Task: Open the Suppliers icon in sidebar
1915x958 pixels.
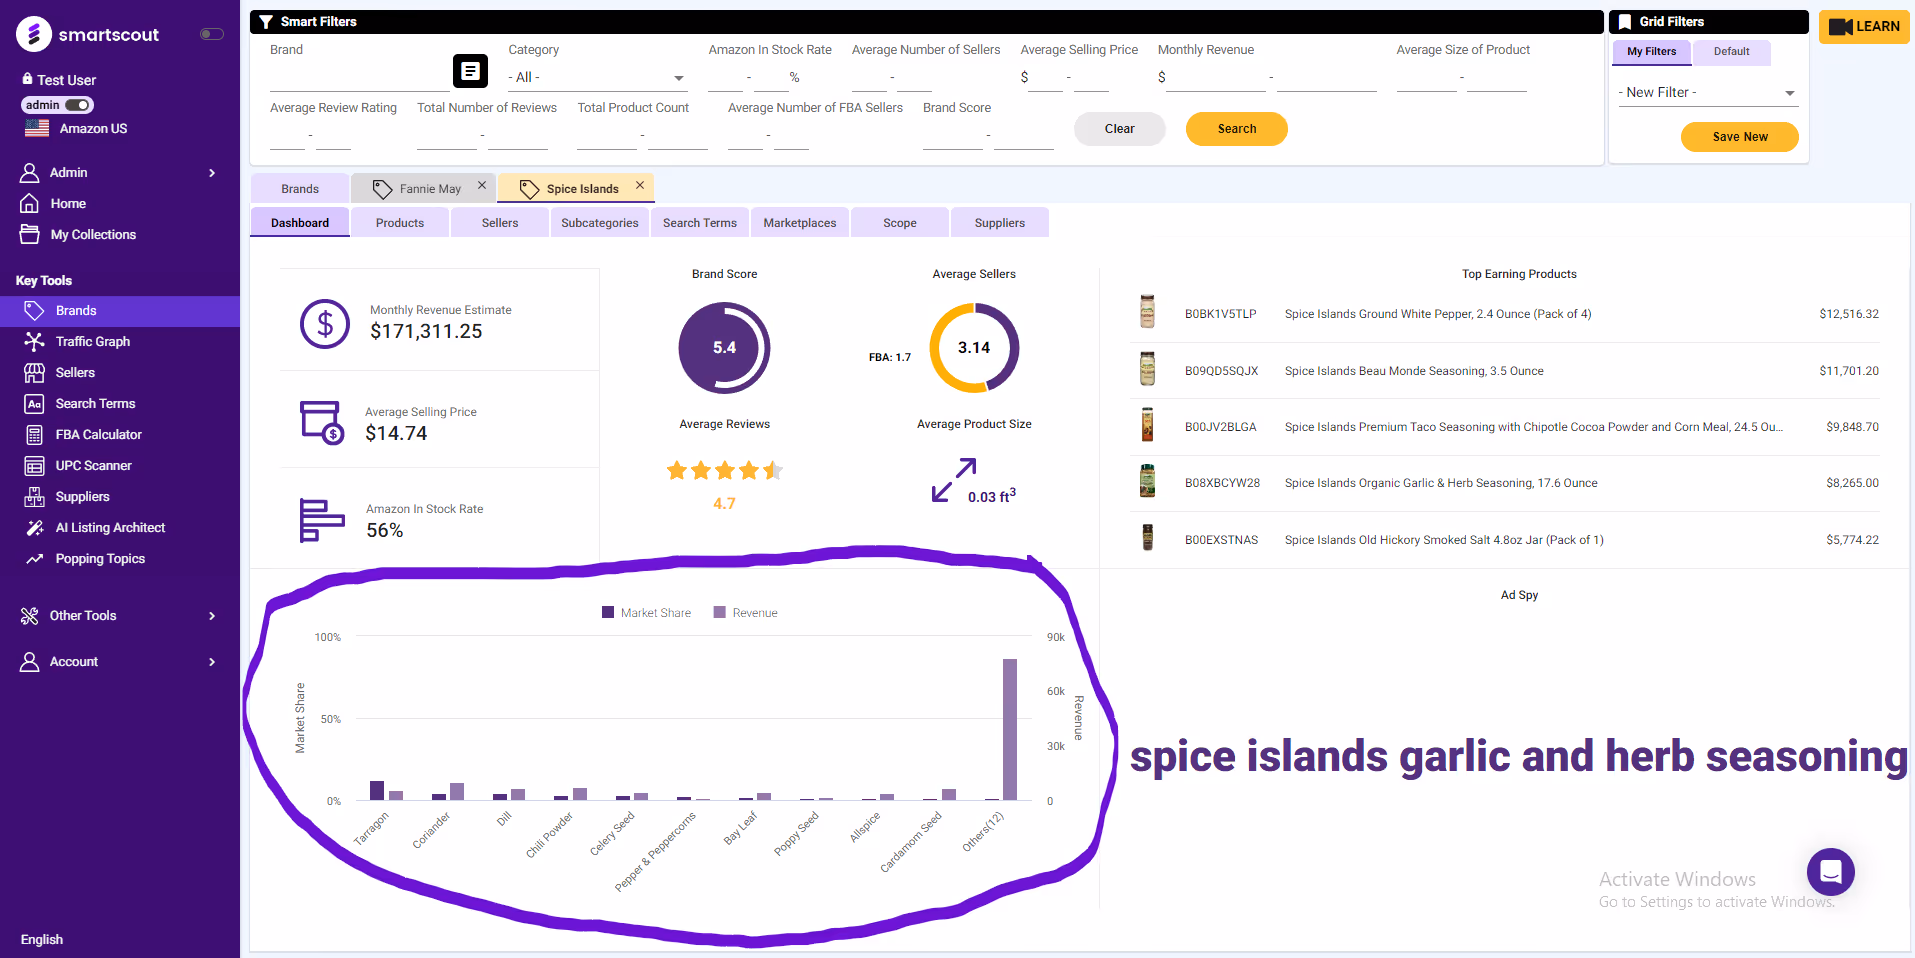Action: click(x=34, y=496)
